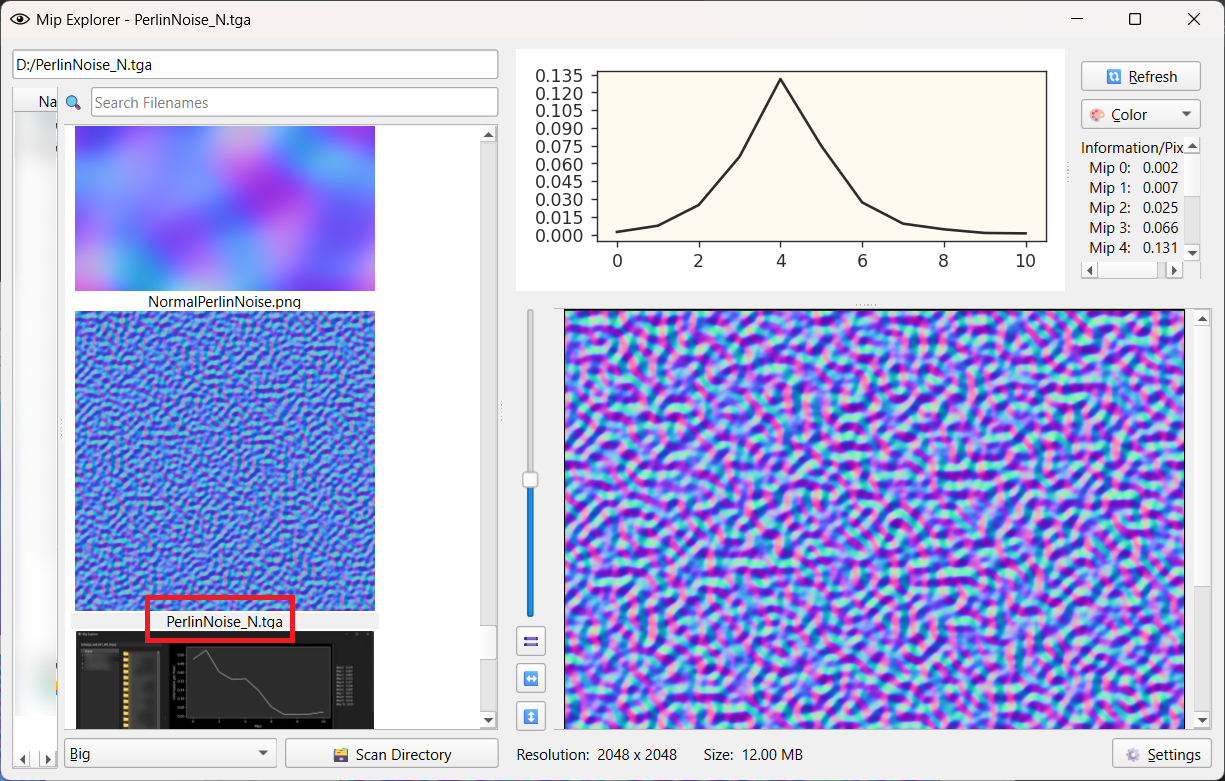Screen dimensions: 1225x781
Task: Select the NormalPerlinNoise.png thumbnail
Action: pyautogui.click(x=224, y=208)
